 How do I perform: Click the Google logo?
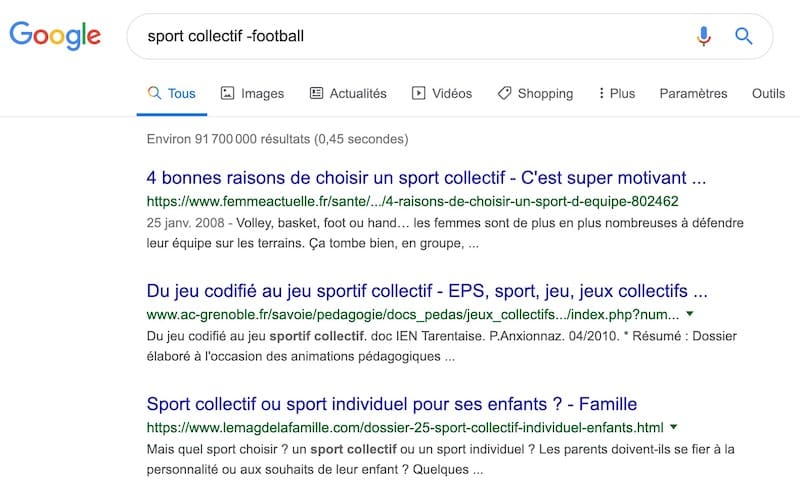tap(55, 37)
